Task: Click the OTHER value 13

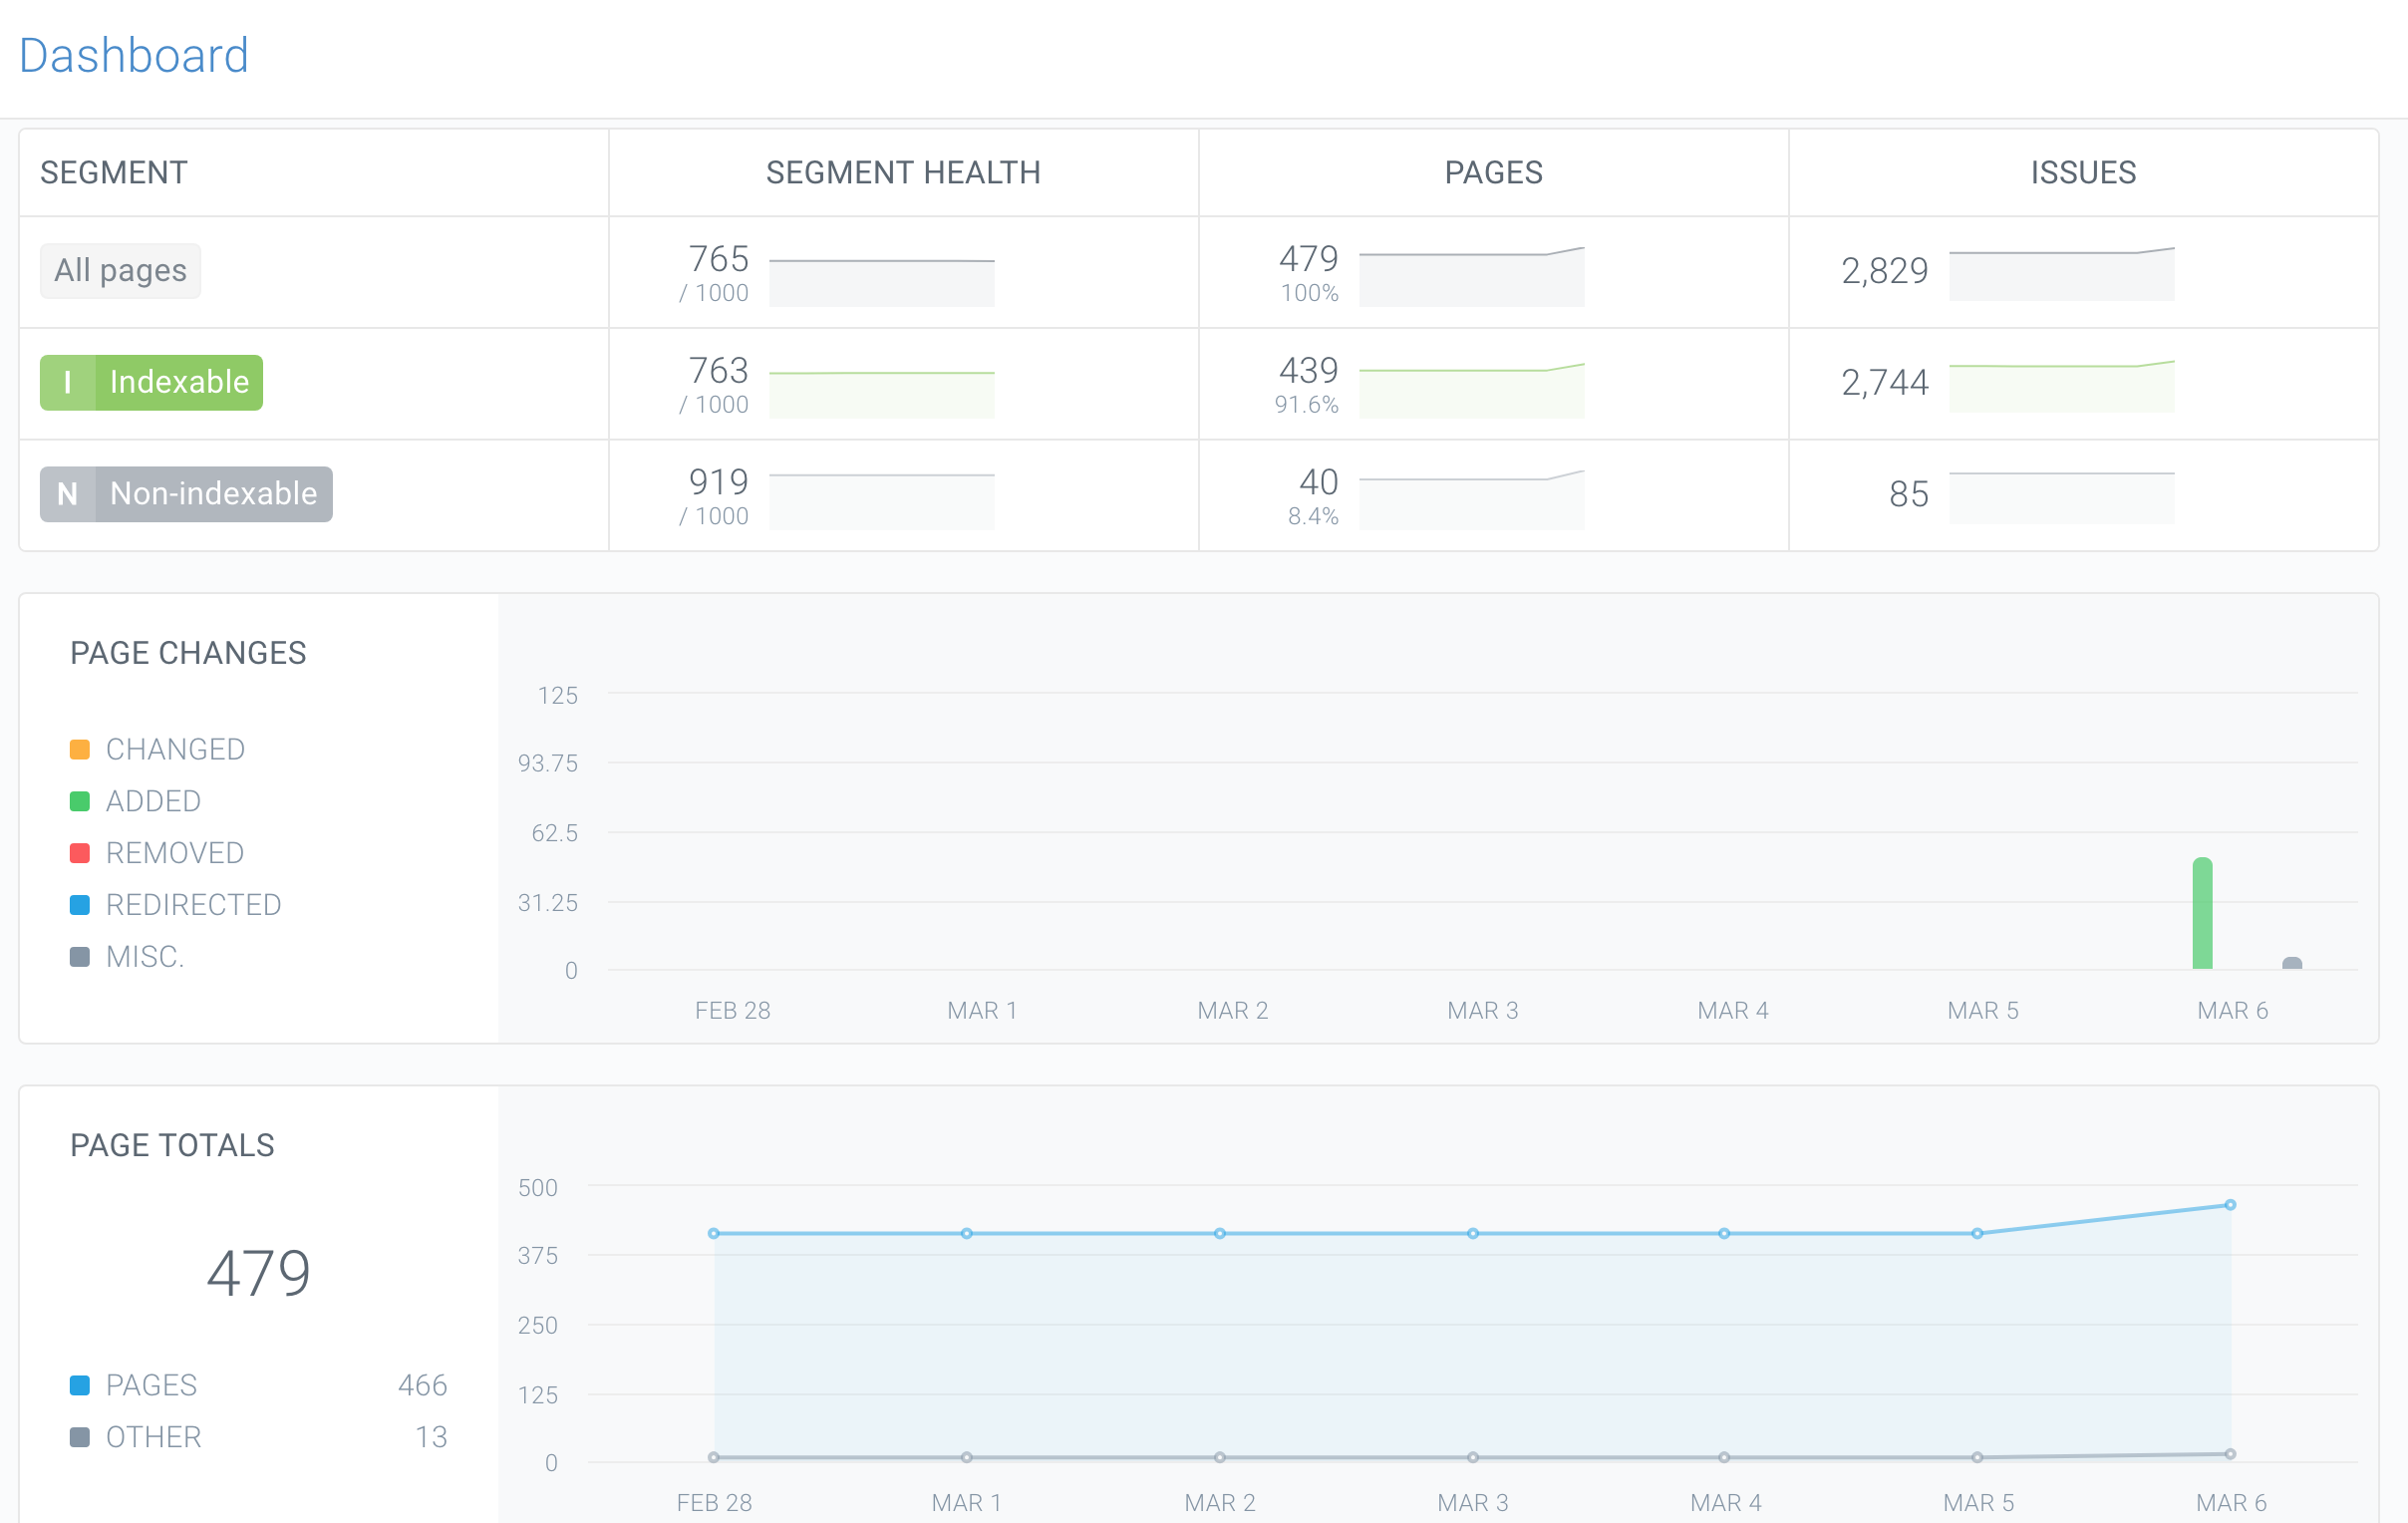Action: (431, 1438)
